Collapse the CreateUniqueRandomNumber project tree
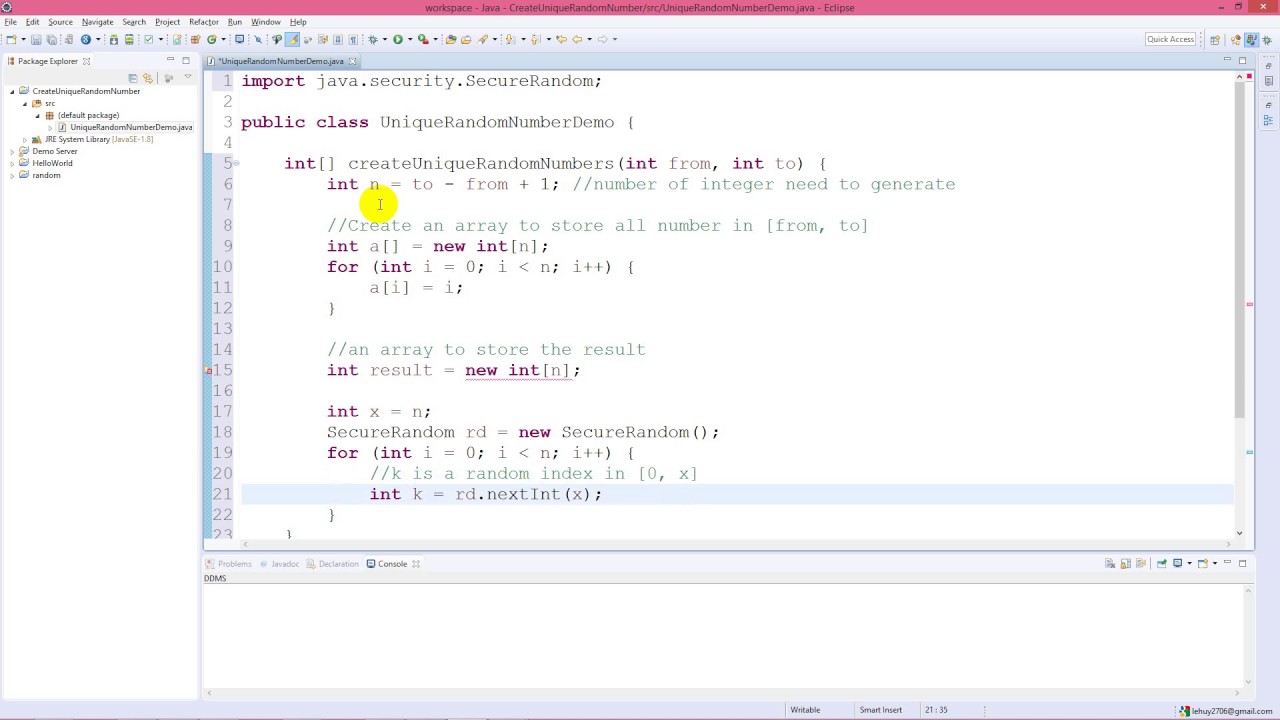The width and height of the screenshot is (1280, 720). coord(12,91)
